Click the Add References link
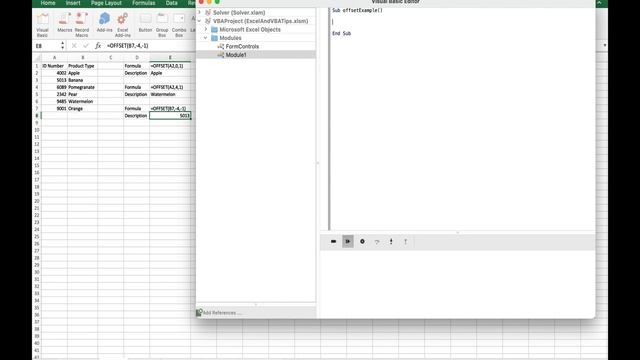The height and width of the screenshot is (360, 640). [x=222, y=313]
